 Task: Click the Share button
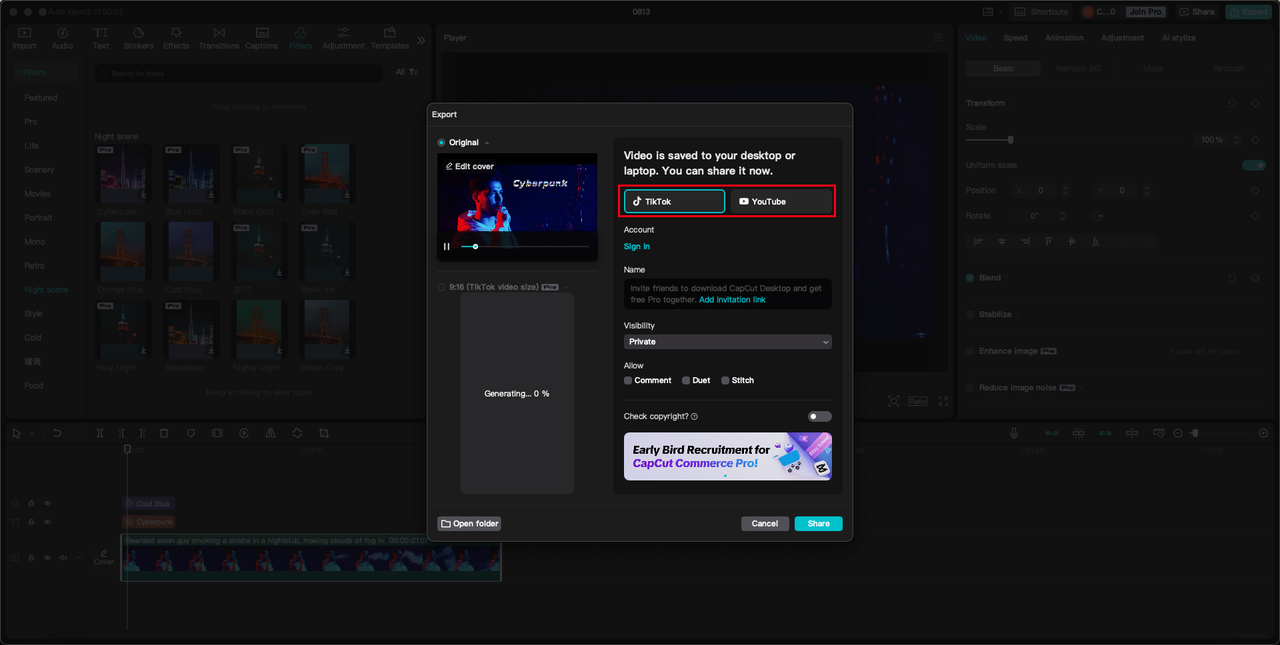(x=818, y=523)
